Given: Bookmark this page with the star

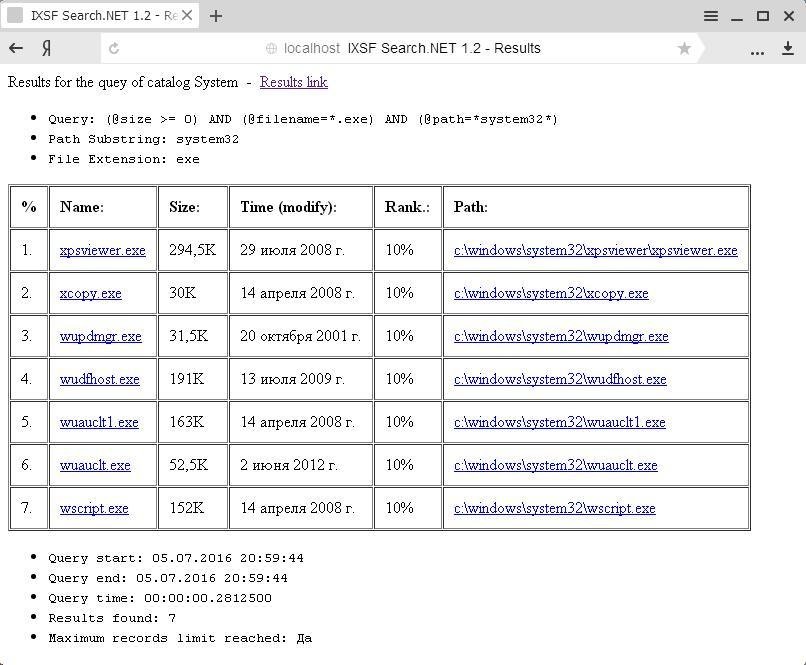Looking at the screenshot, I should (x=684, y=47).
